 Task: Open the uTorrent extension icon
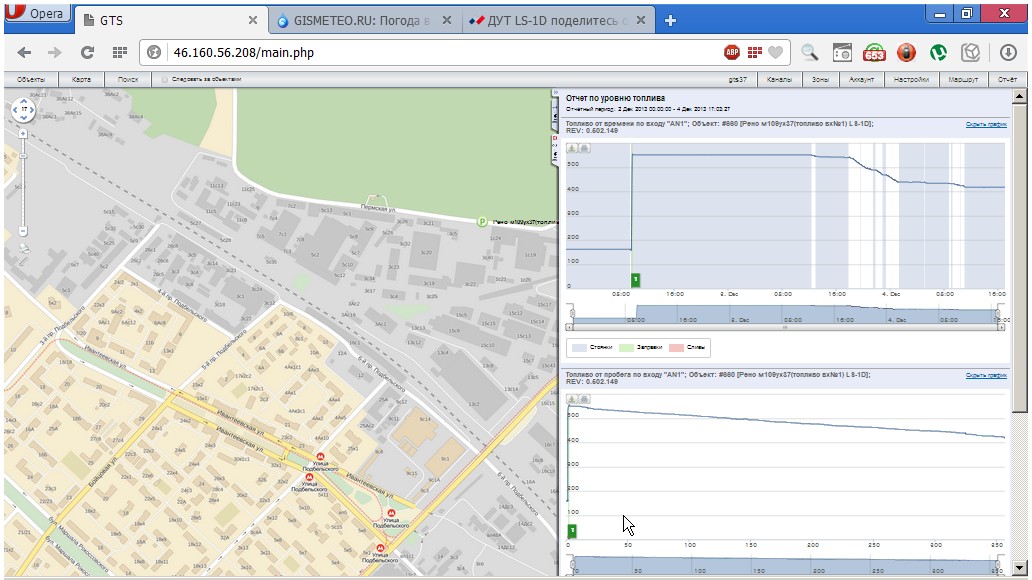938,52
